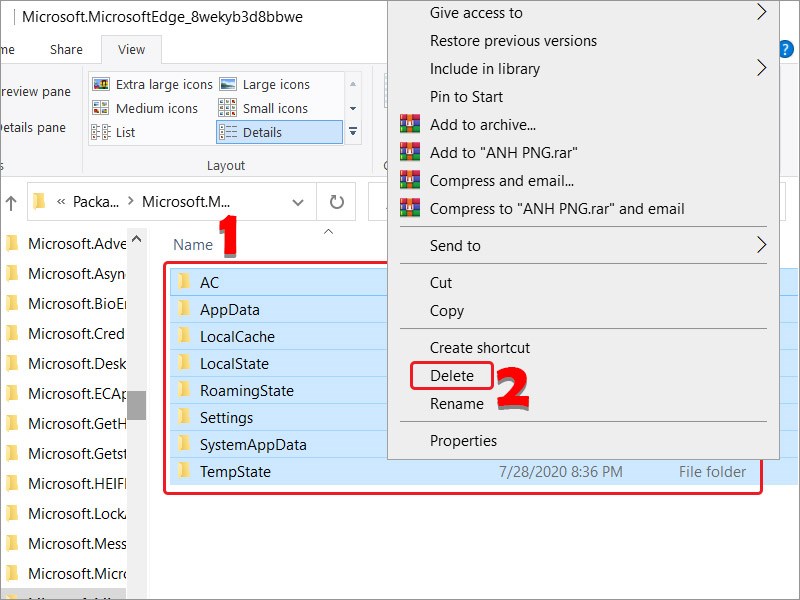Click the AppData folder icon

click(x=184, y=309)
